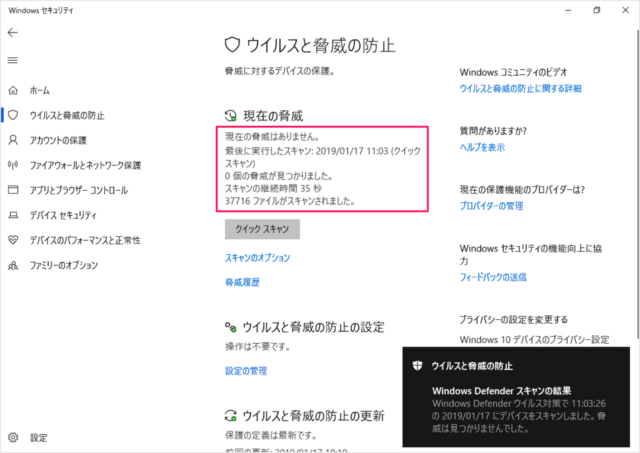
Task: Click 質問がありますか? heading
Action: click(x=493, y=131)
